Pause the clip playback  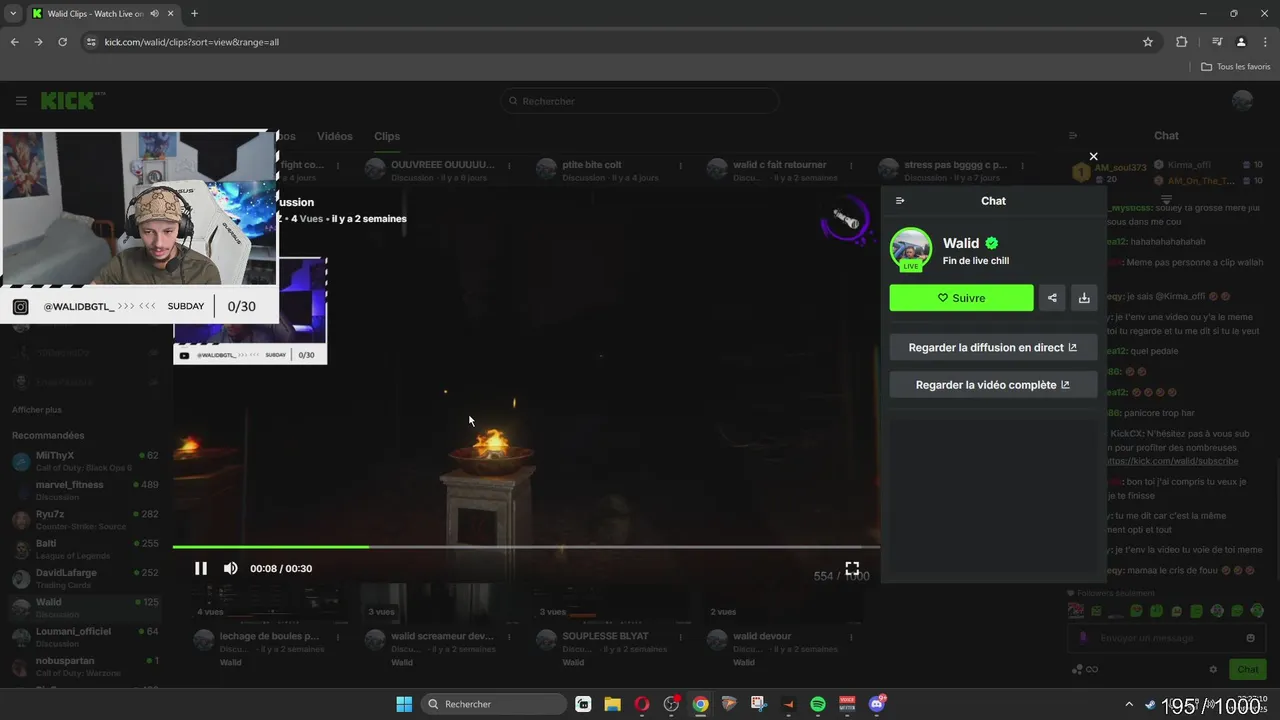pos(200,568)
